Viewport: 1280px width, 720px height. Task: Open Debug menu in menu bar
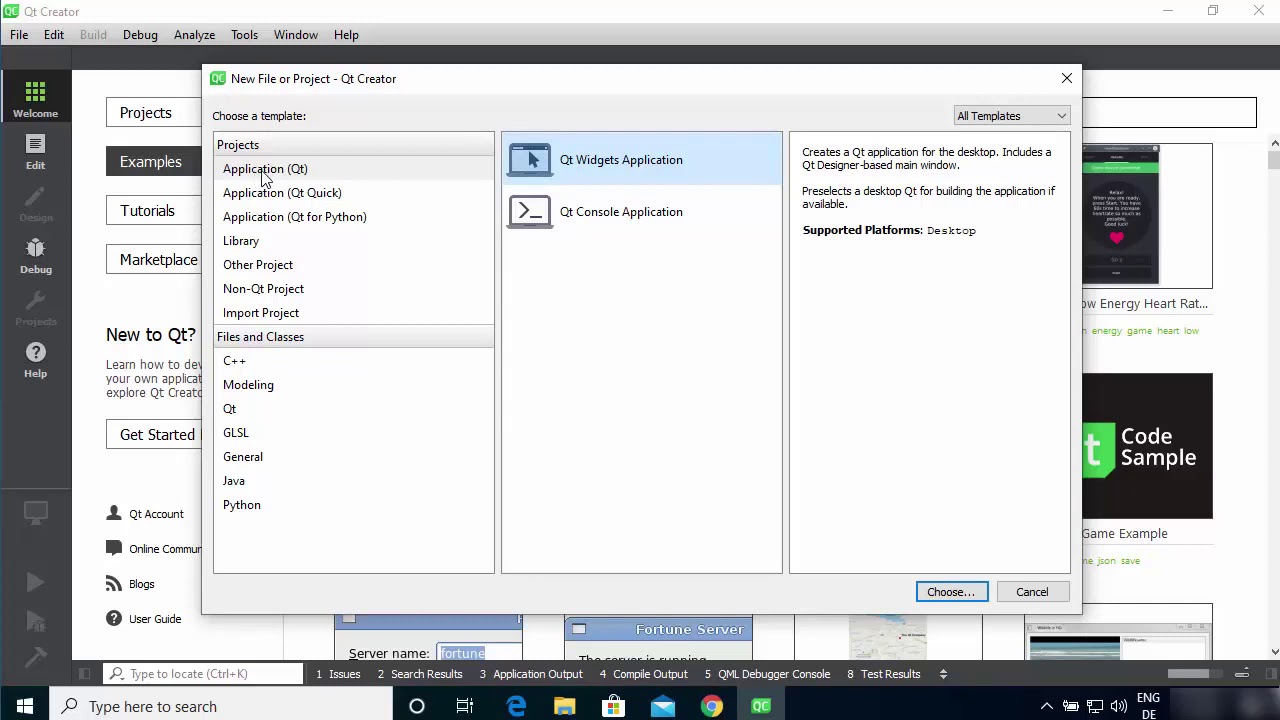(x=140, y=35)
